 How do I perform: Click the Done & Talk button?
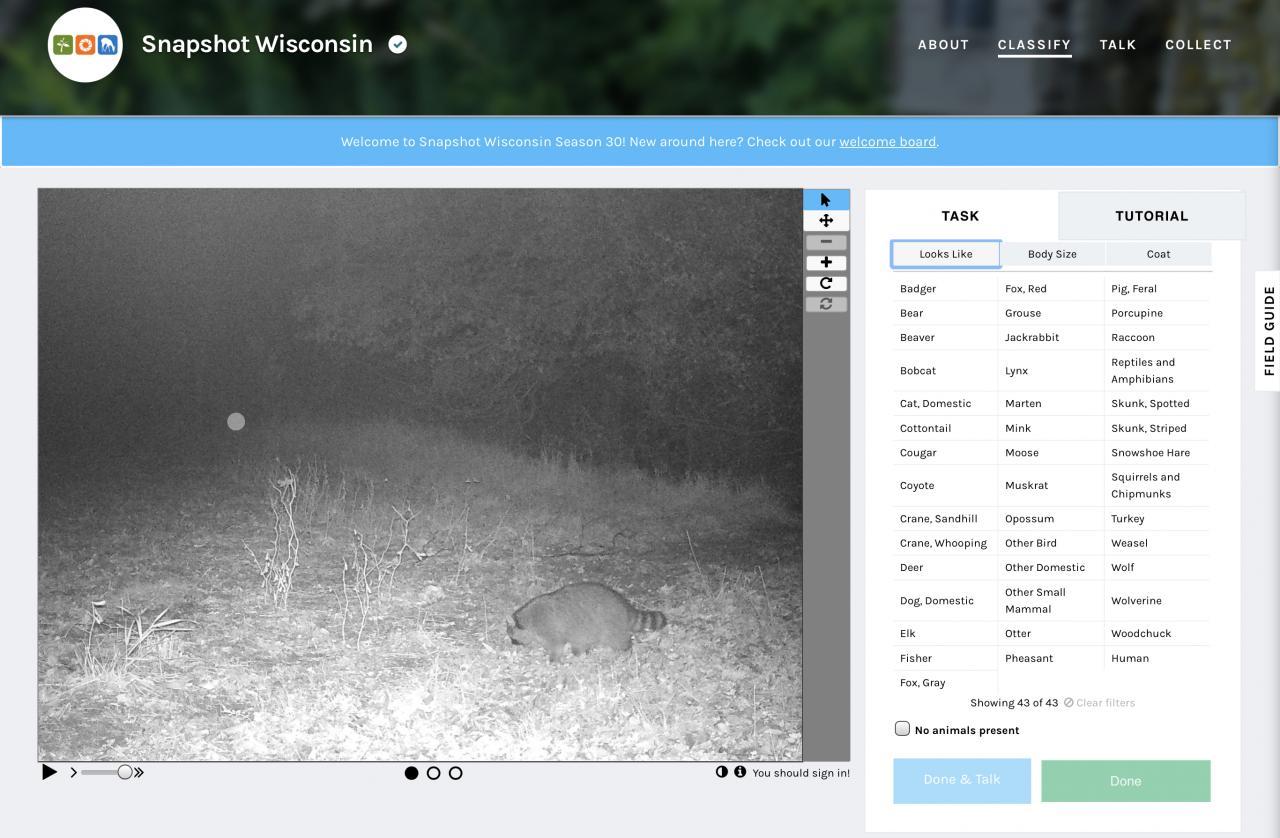[962, 780]
